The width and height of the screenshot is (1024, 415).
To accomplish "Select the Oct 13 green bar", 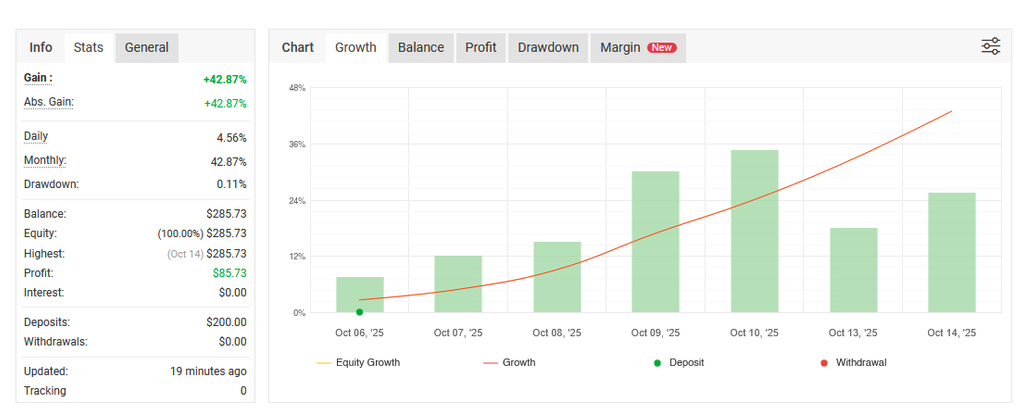I will tap(853, 270).
